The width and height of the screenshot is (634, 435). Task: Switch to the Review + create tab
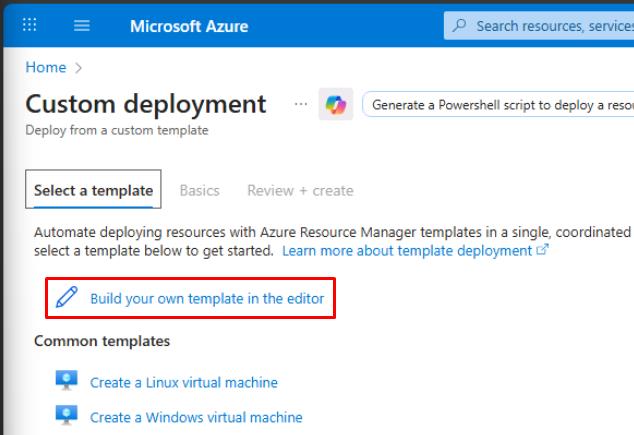[300, 190]
